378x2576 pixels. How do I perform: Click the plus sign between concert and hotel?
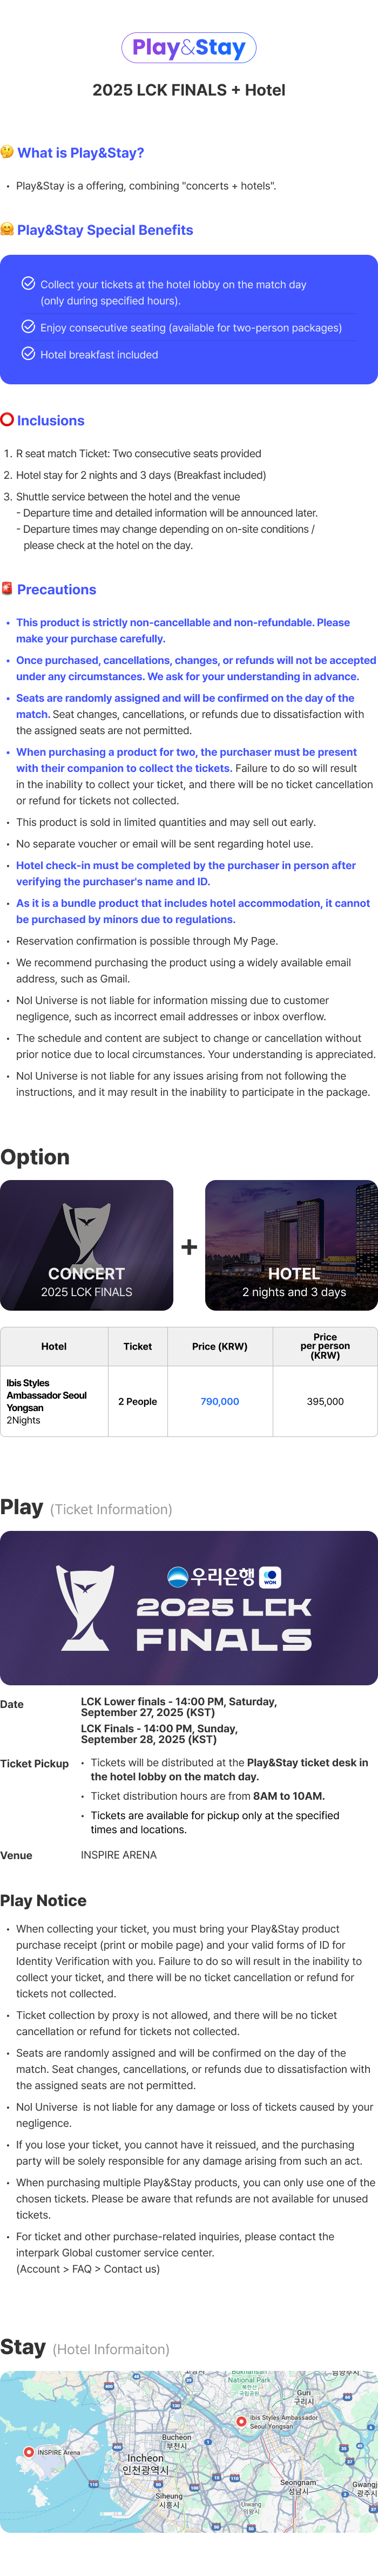pyautogui.click(x=189, y=1247)
